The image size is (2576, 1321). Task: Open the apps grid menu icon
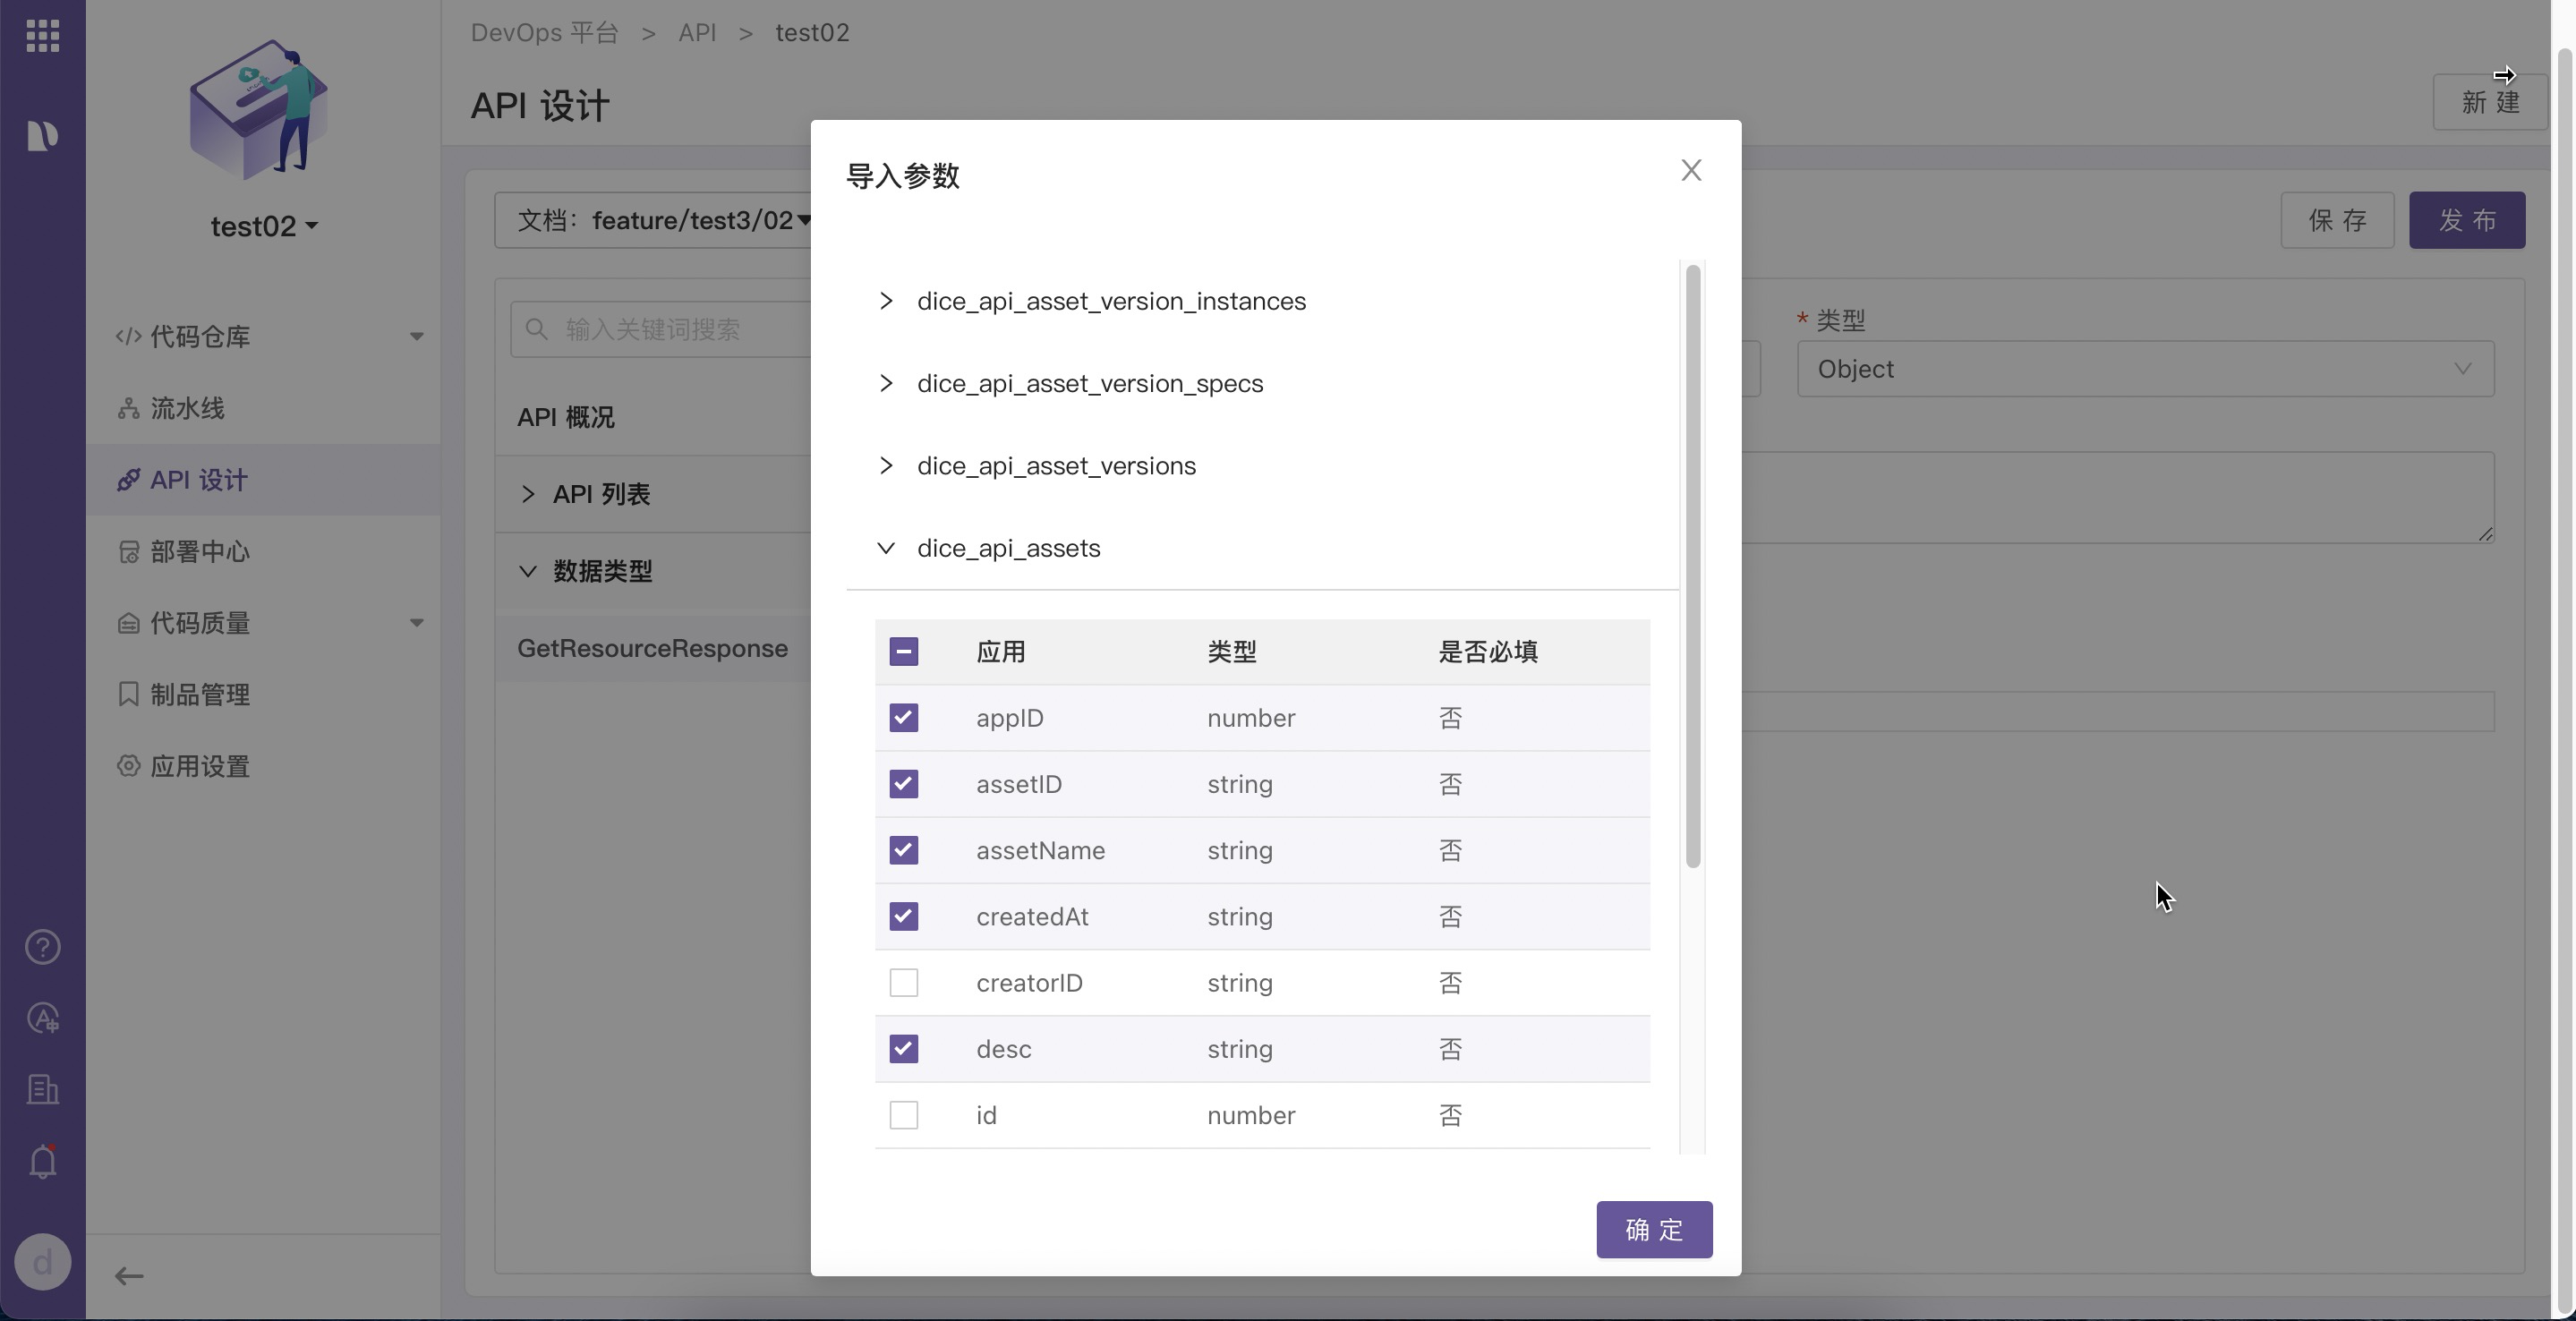coord(42,36)
